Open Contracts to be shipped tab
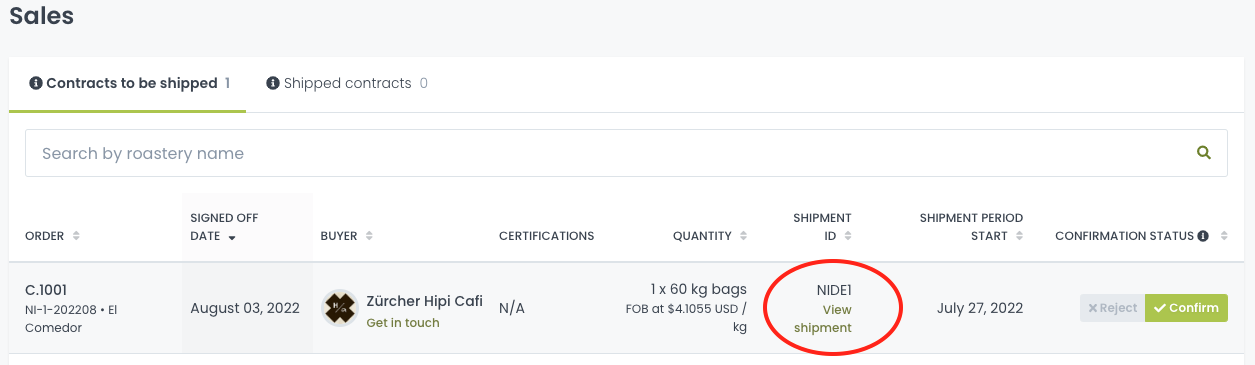This screenshot has width=1255, height=365. coord(128,84)
